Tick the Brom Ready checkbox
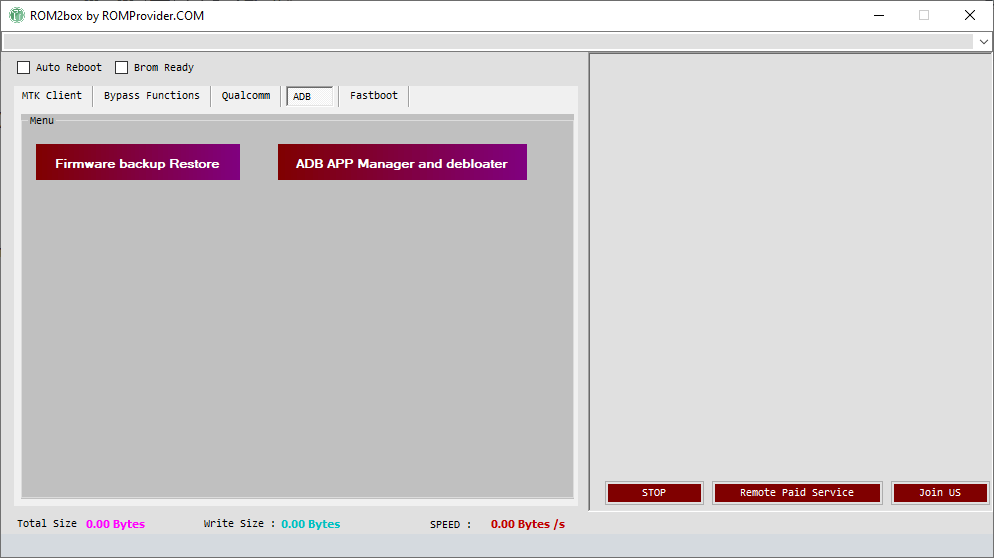The height and width of the screenshot is (558, 994). pyautogui.click(x=121, y=67)
